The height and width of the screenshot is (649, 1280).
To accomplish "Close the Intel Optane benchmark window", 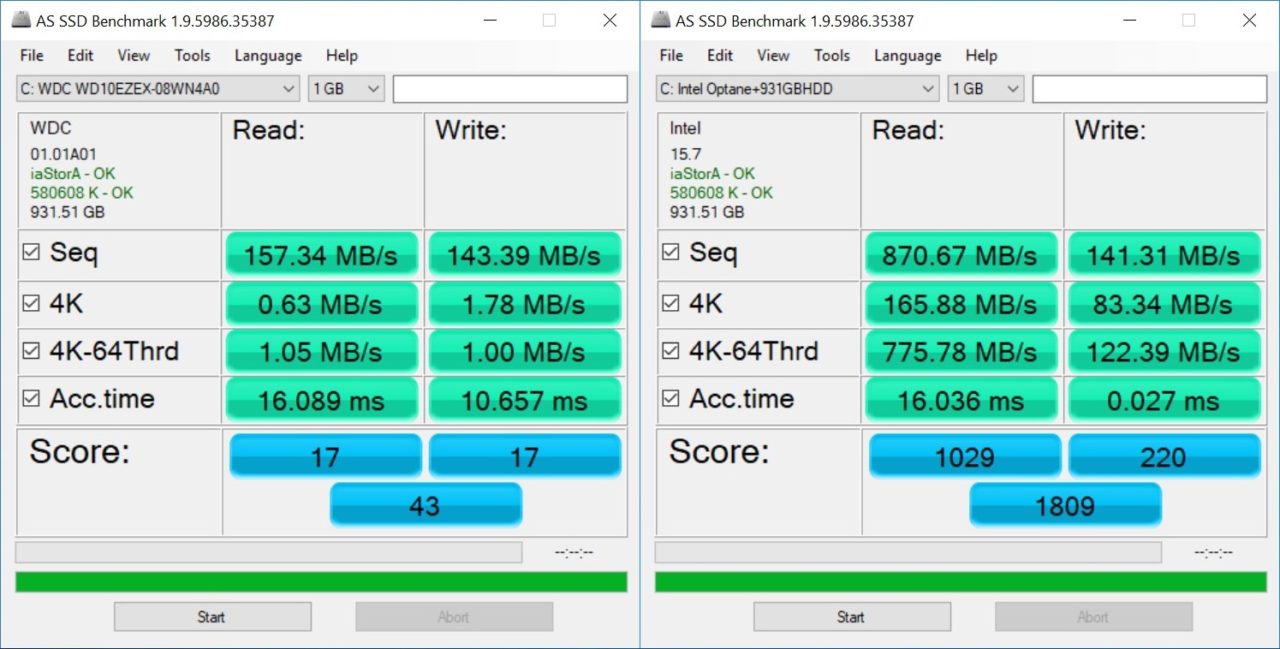I will click(1249, 20).
